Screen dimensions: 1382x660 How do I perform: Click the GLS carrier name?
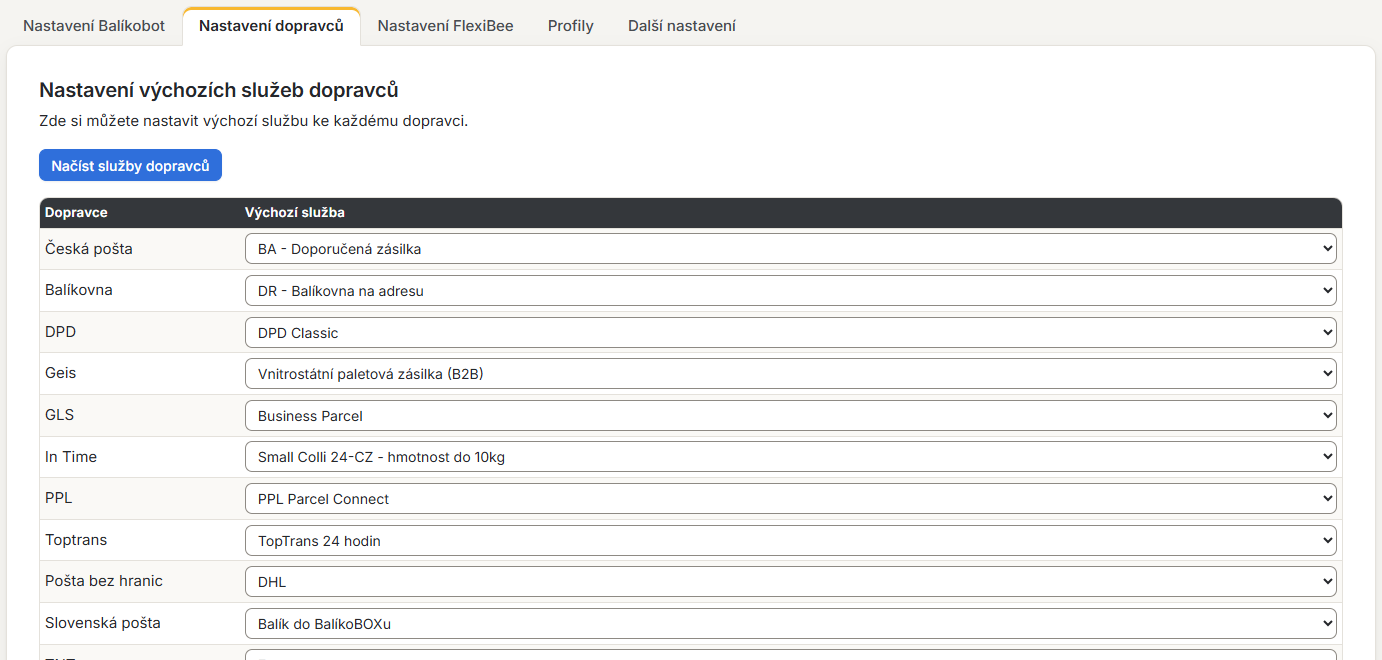(x=59, y=415)
